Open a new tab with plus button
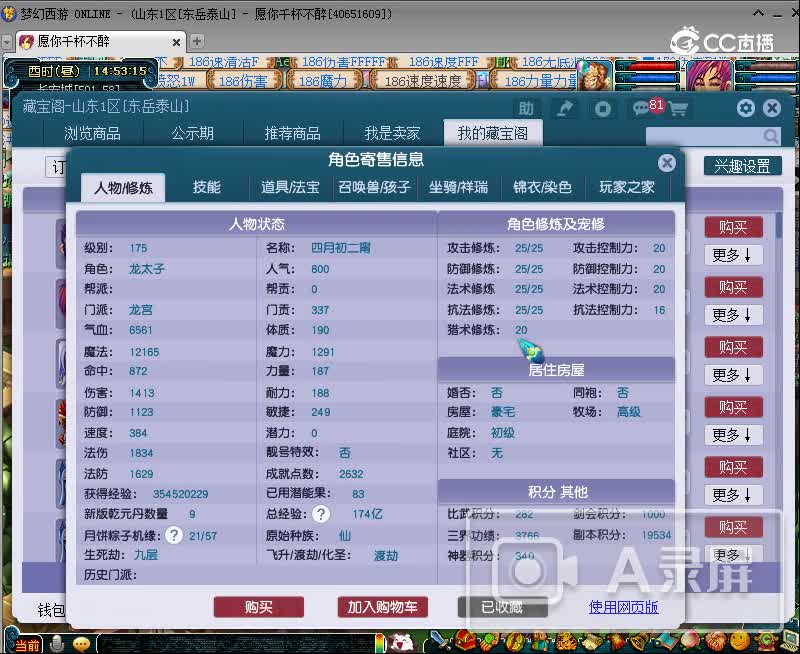The height and width of the screenshot is (654, 800). [197, 41]
